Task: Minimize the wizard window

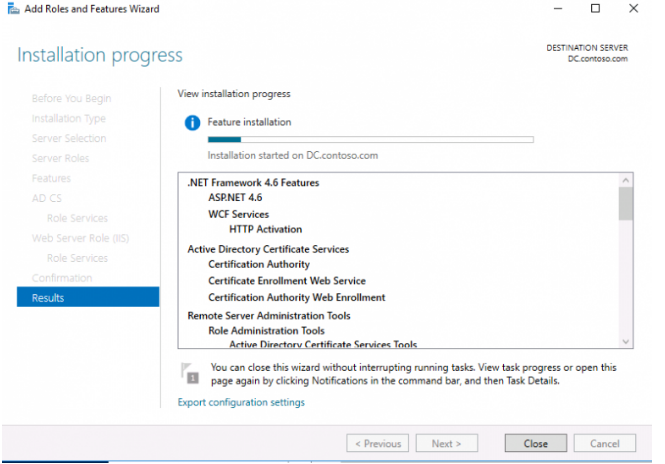Action: pyautogui.click(x=558, y=8)
